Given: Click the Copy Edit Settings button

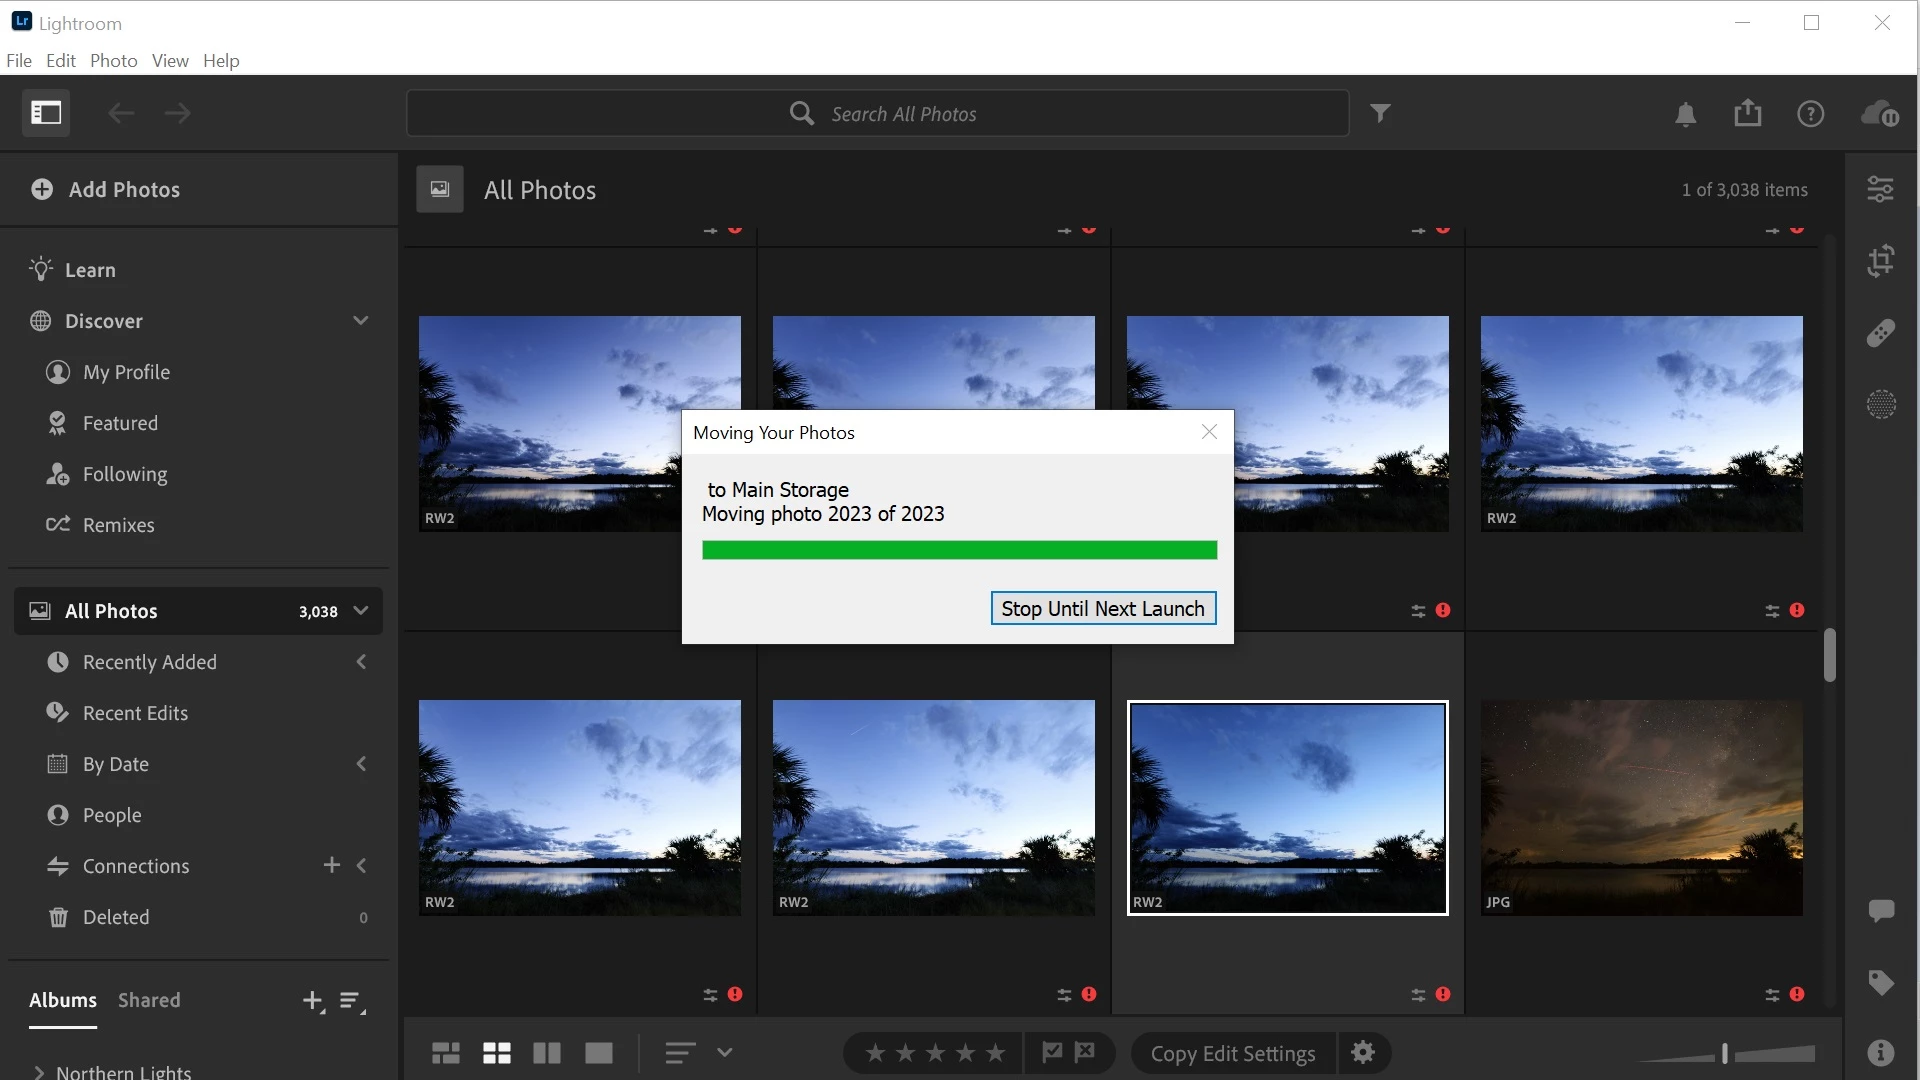Looking at the screenshot, I should pyautogui.click(x=1232, y=1054).
